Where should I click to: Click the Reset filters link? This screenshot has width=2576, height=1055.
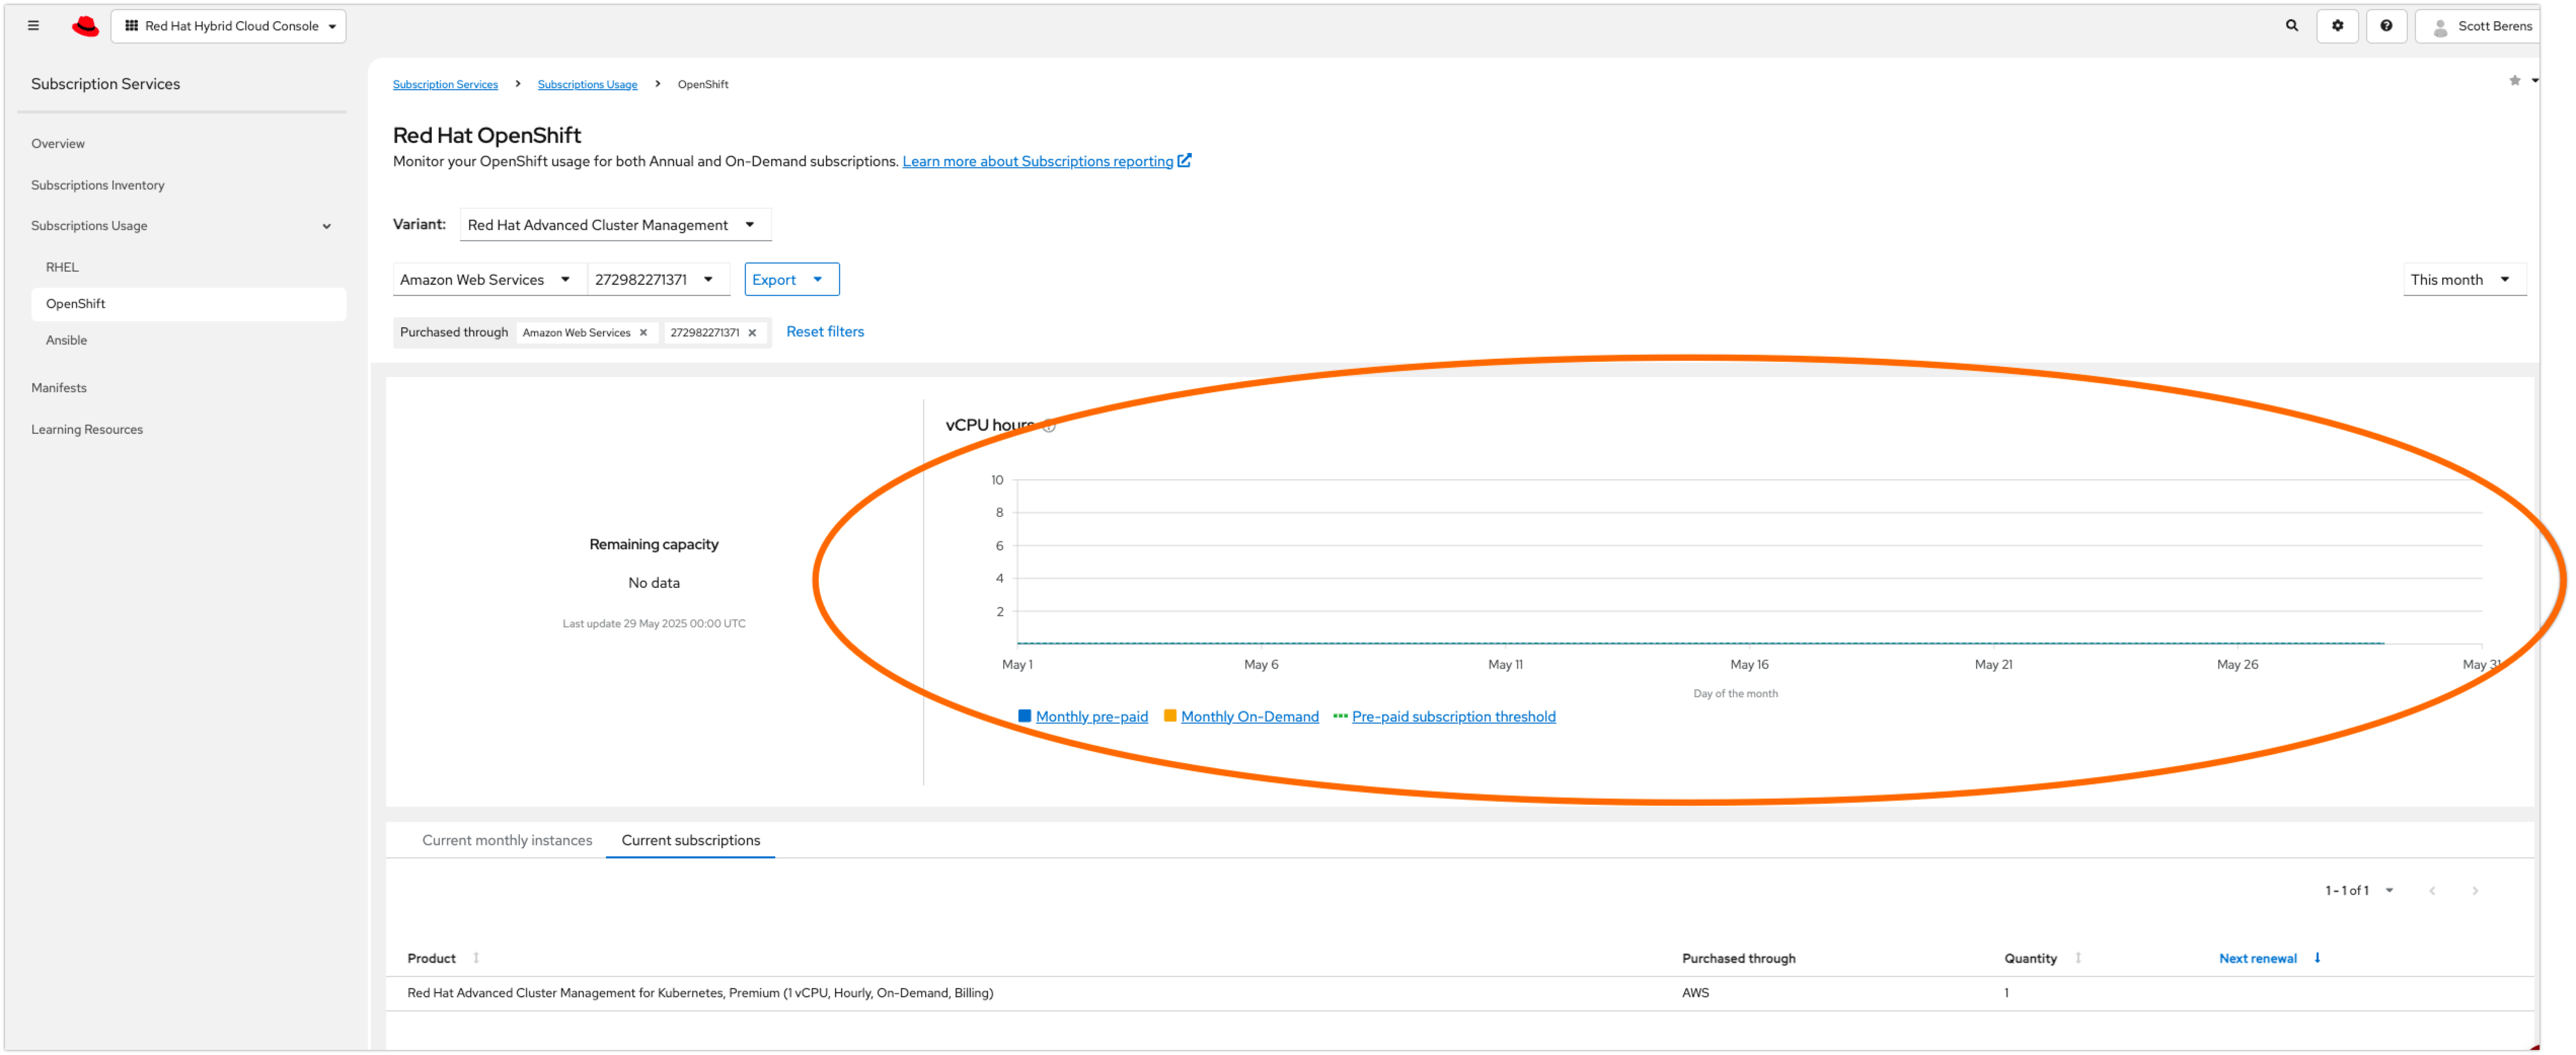point(824,332)
